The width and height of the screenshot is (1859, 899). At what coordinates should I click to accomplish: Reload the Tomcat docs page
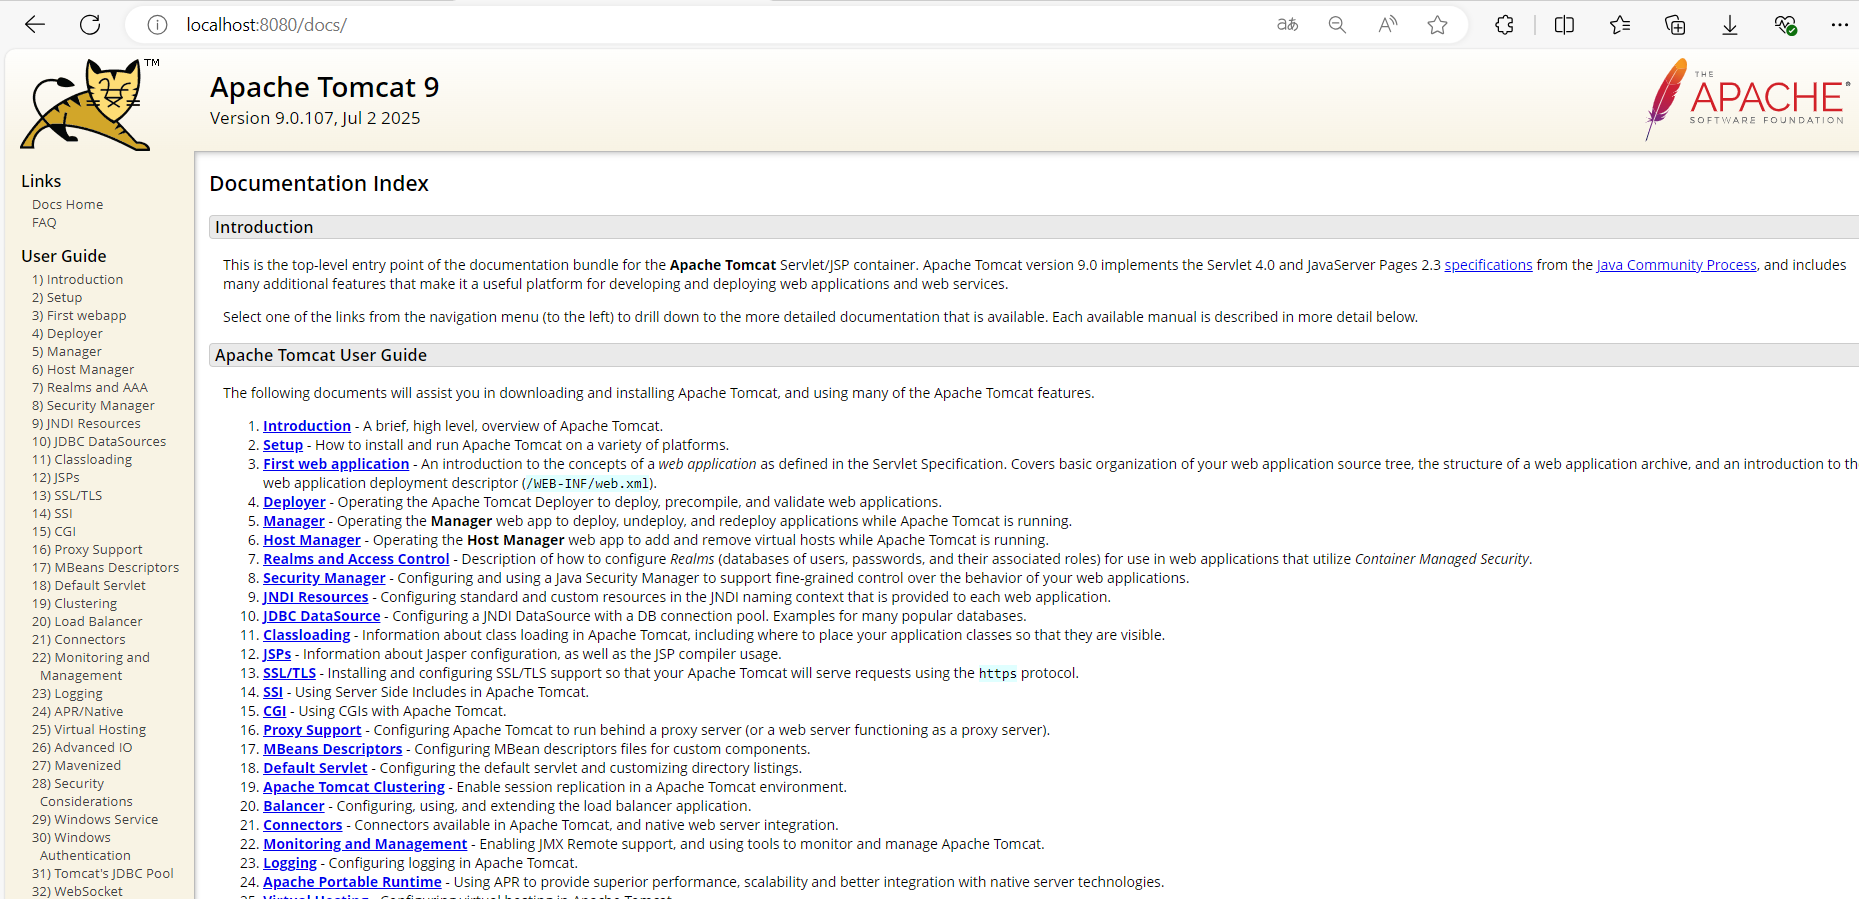pos(90,25)
